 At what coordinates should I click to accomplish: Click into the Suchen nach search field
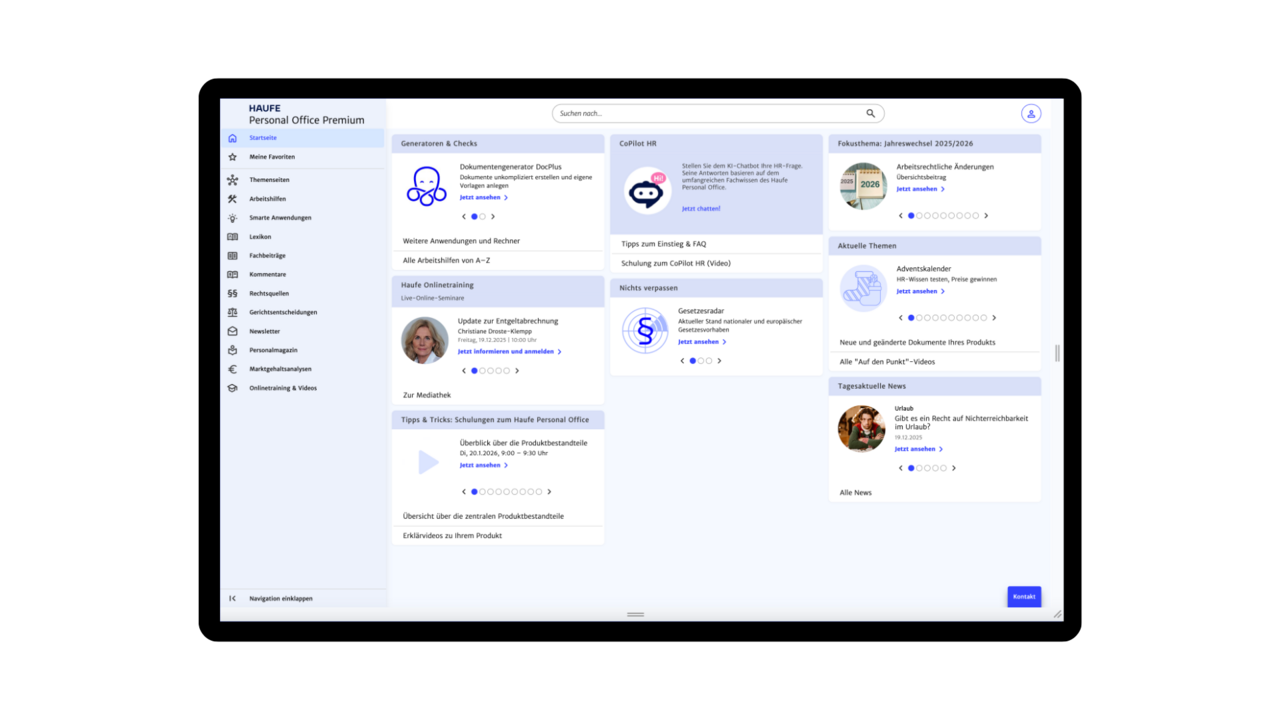(x=705, y=114)
